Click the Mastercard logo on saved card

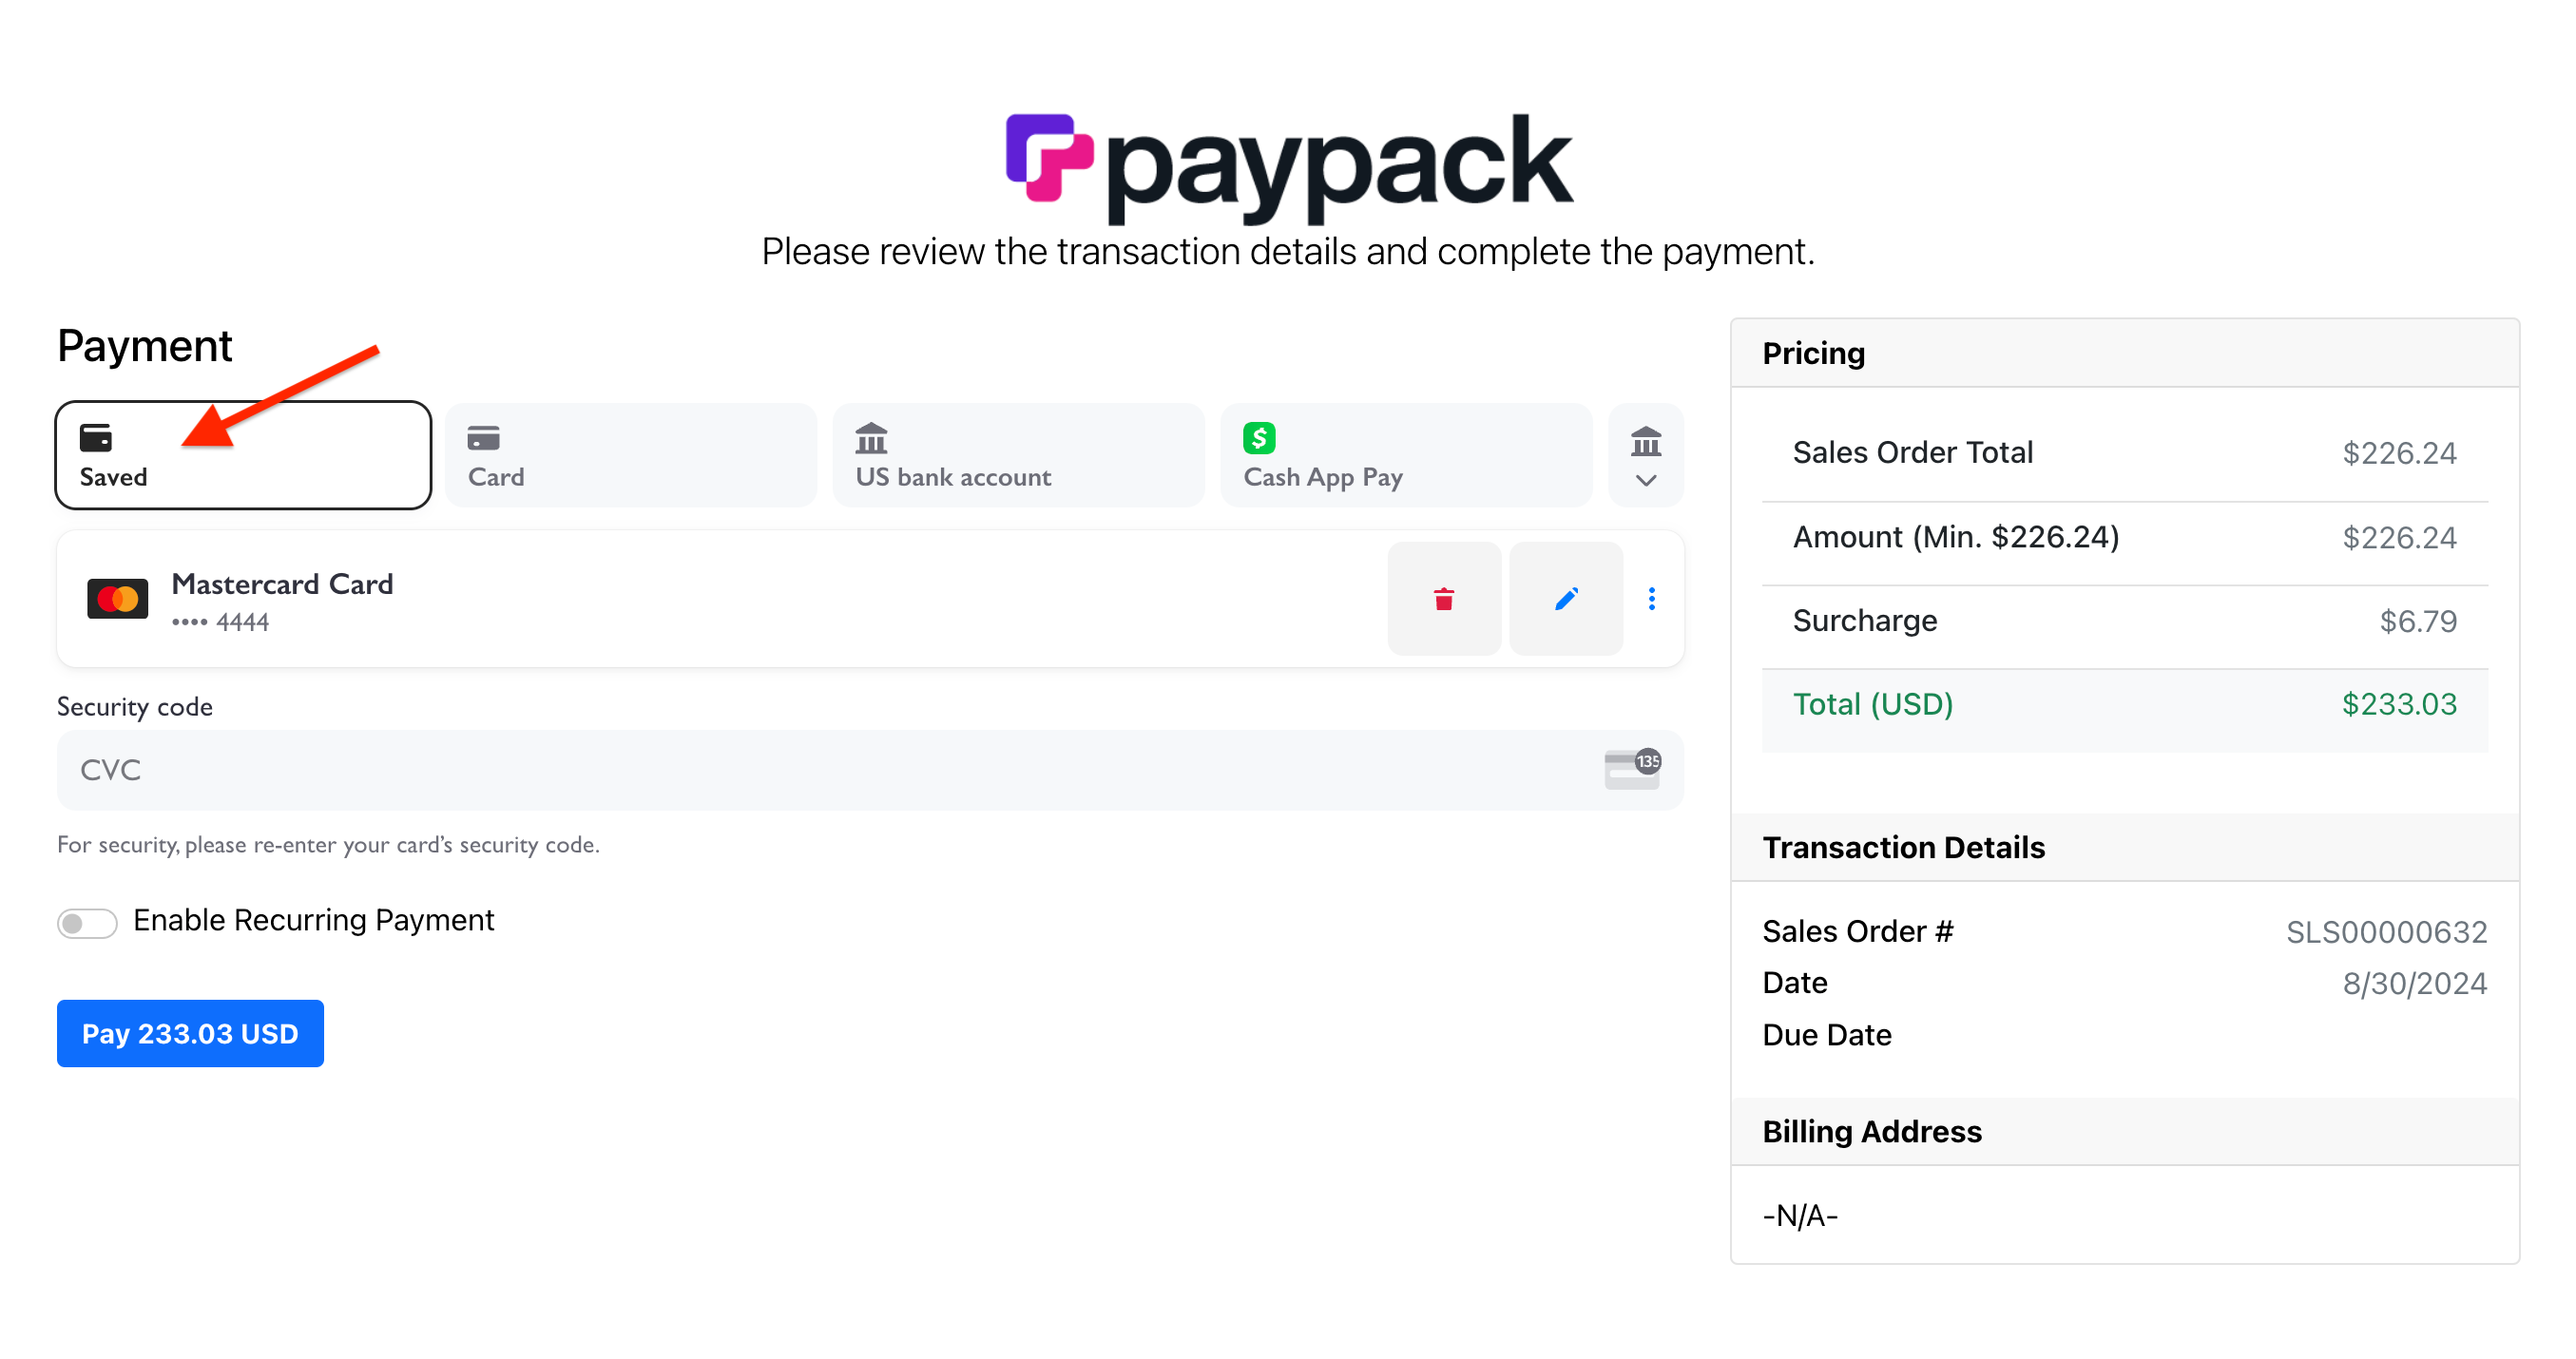pyautogui.click(x=117, y=598)
